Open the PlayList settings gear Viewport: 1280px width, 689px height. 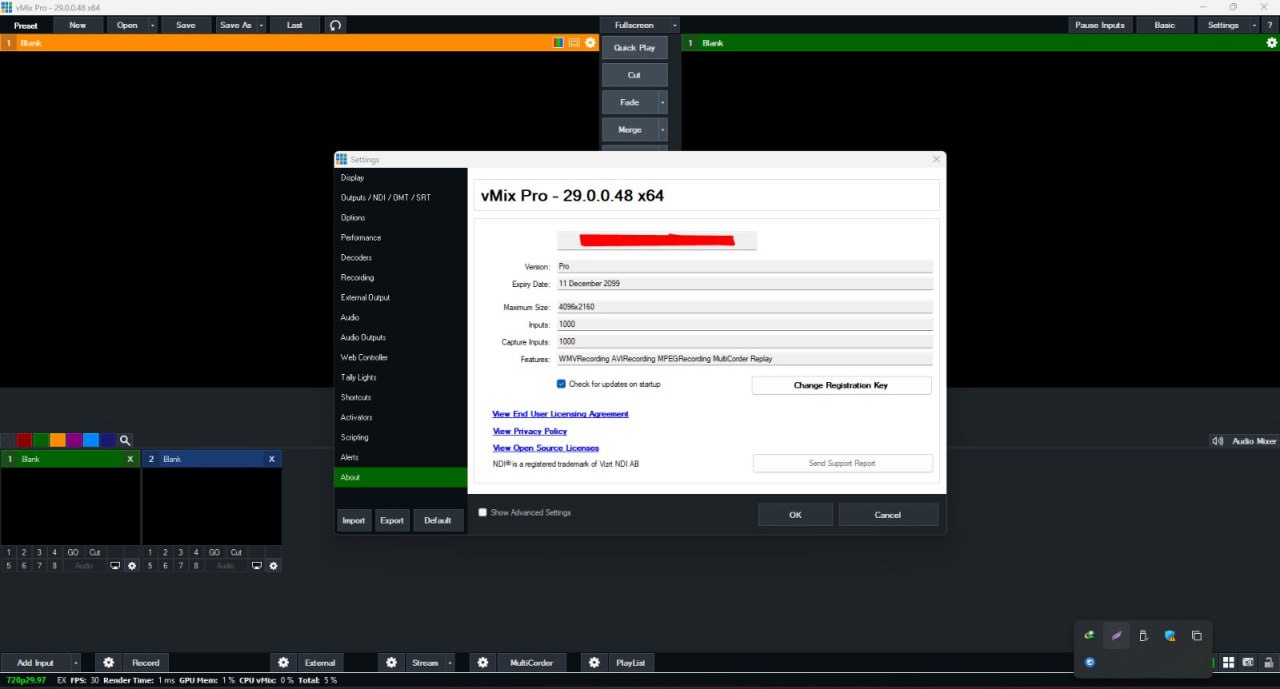(594, 662)
